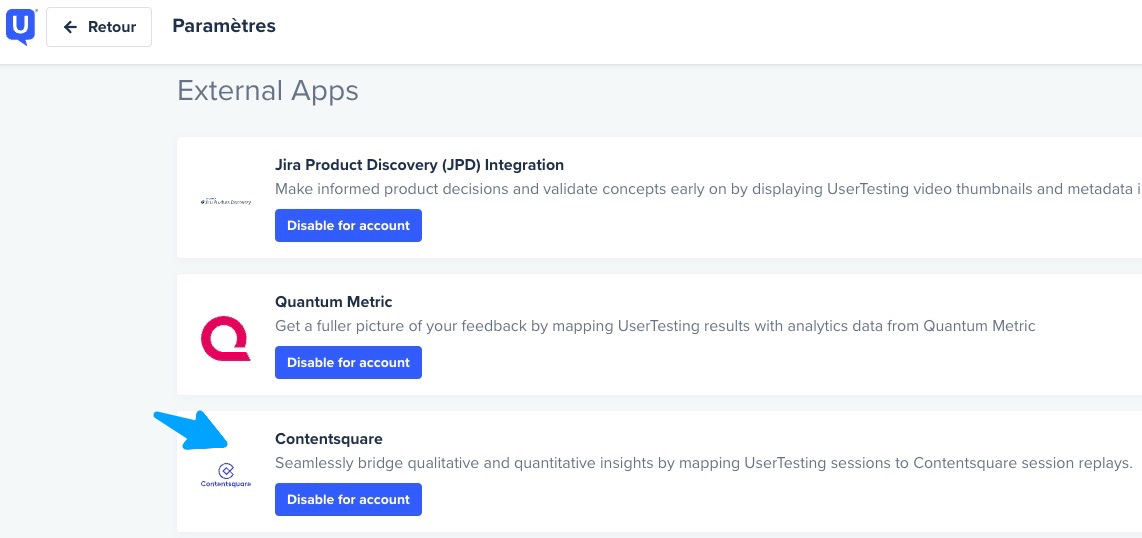This screenshot has height=538, width=1142.
Task: Select the Quantum Metric title text
Action: pyautogui.click(x=334, y=301)
